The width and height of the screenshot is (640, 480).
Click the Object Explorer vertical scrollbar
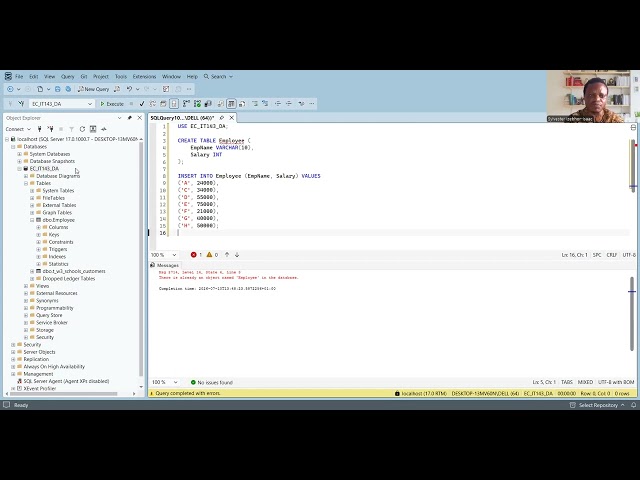[x=141, y=261]
